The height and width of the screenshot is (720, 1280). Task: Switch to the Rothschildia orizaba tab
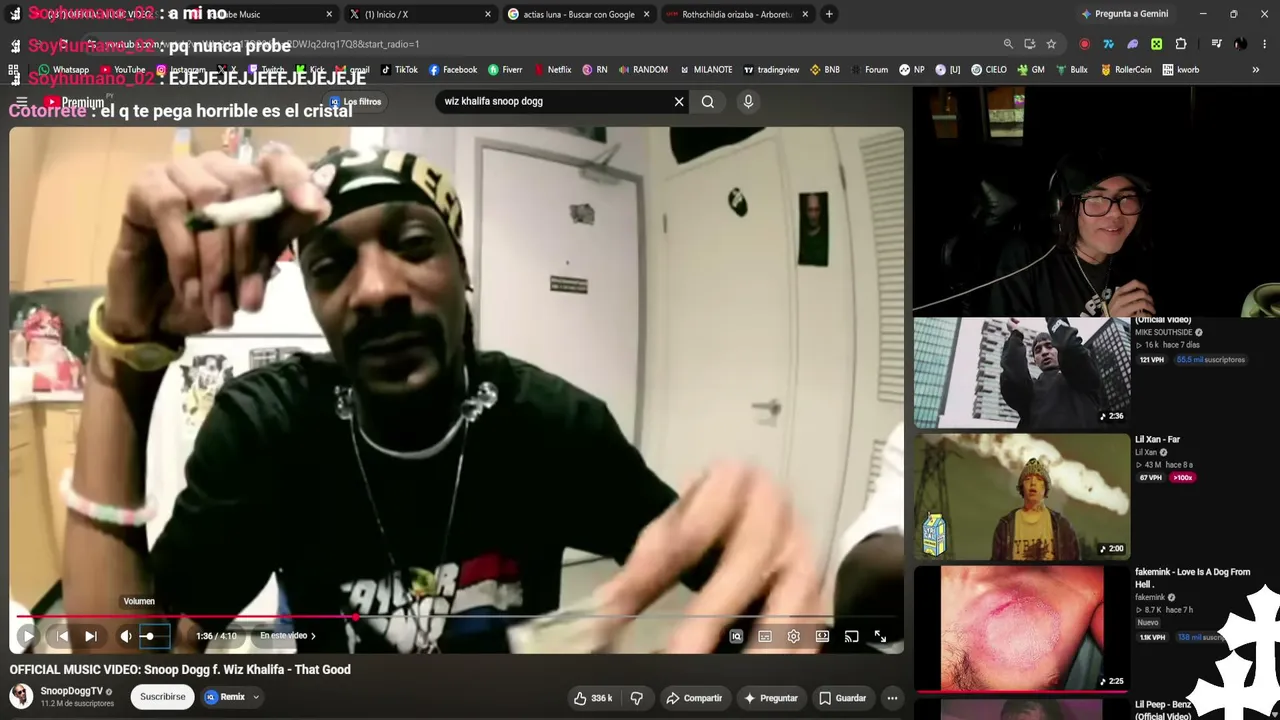[738, 14]
